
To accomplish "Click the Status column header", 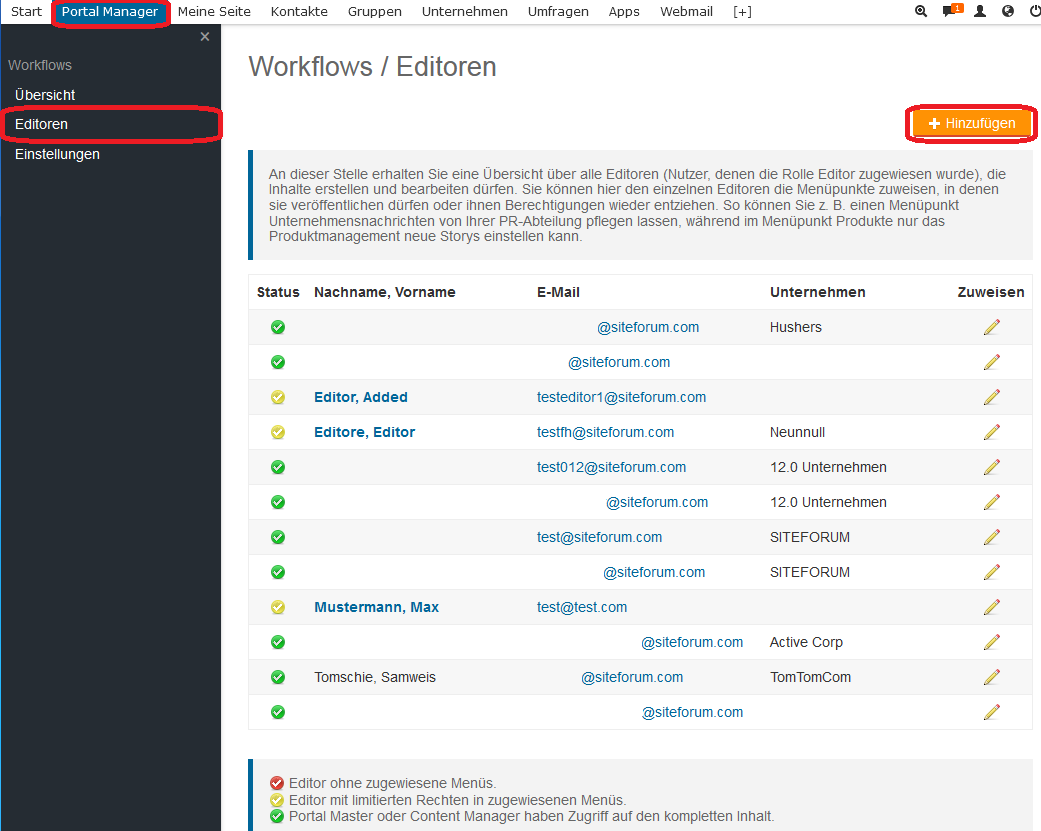I will 278,292.
